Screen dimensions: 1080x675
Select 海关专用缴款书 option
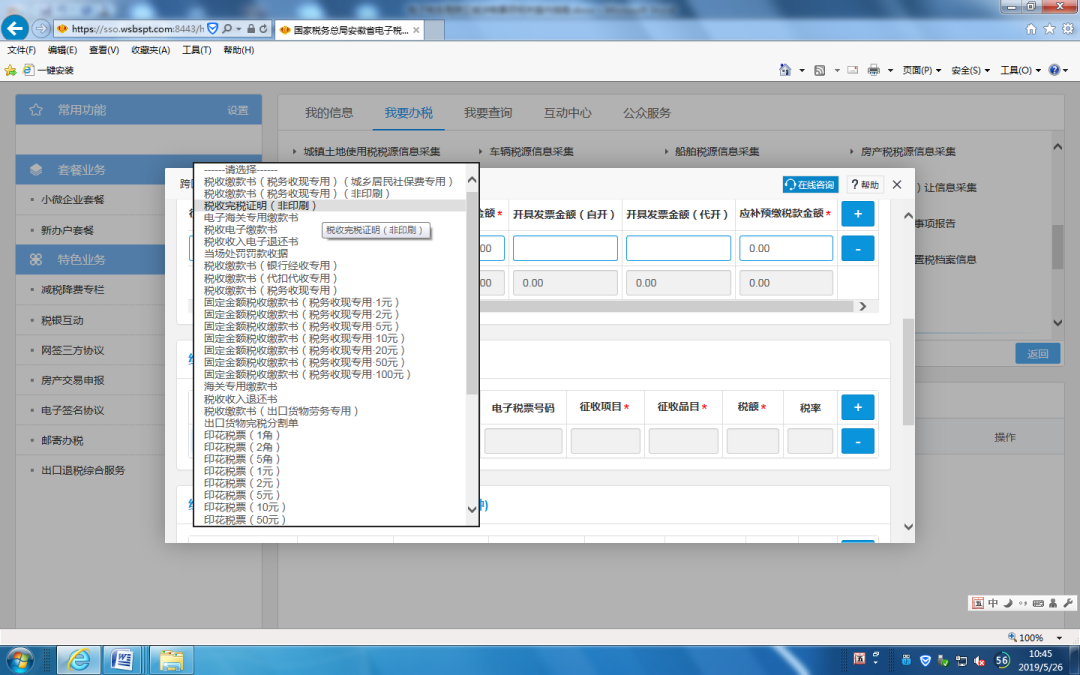pyautogui.click(x=331, y=386)
